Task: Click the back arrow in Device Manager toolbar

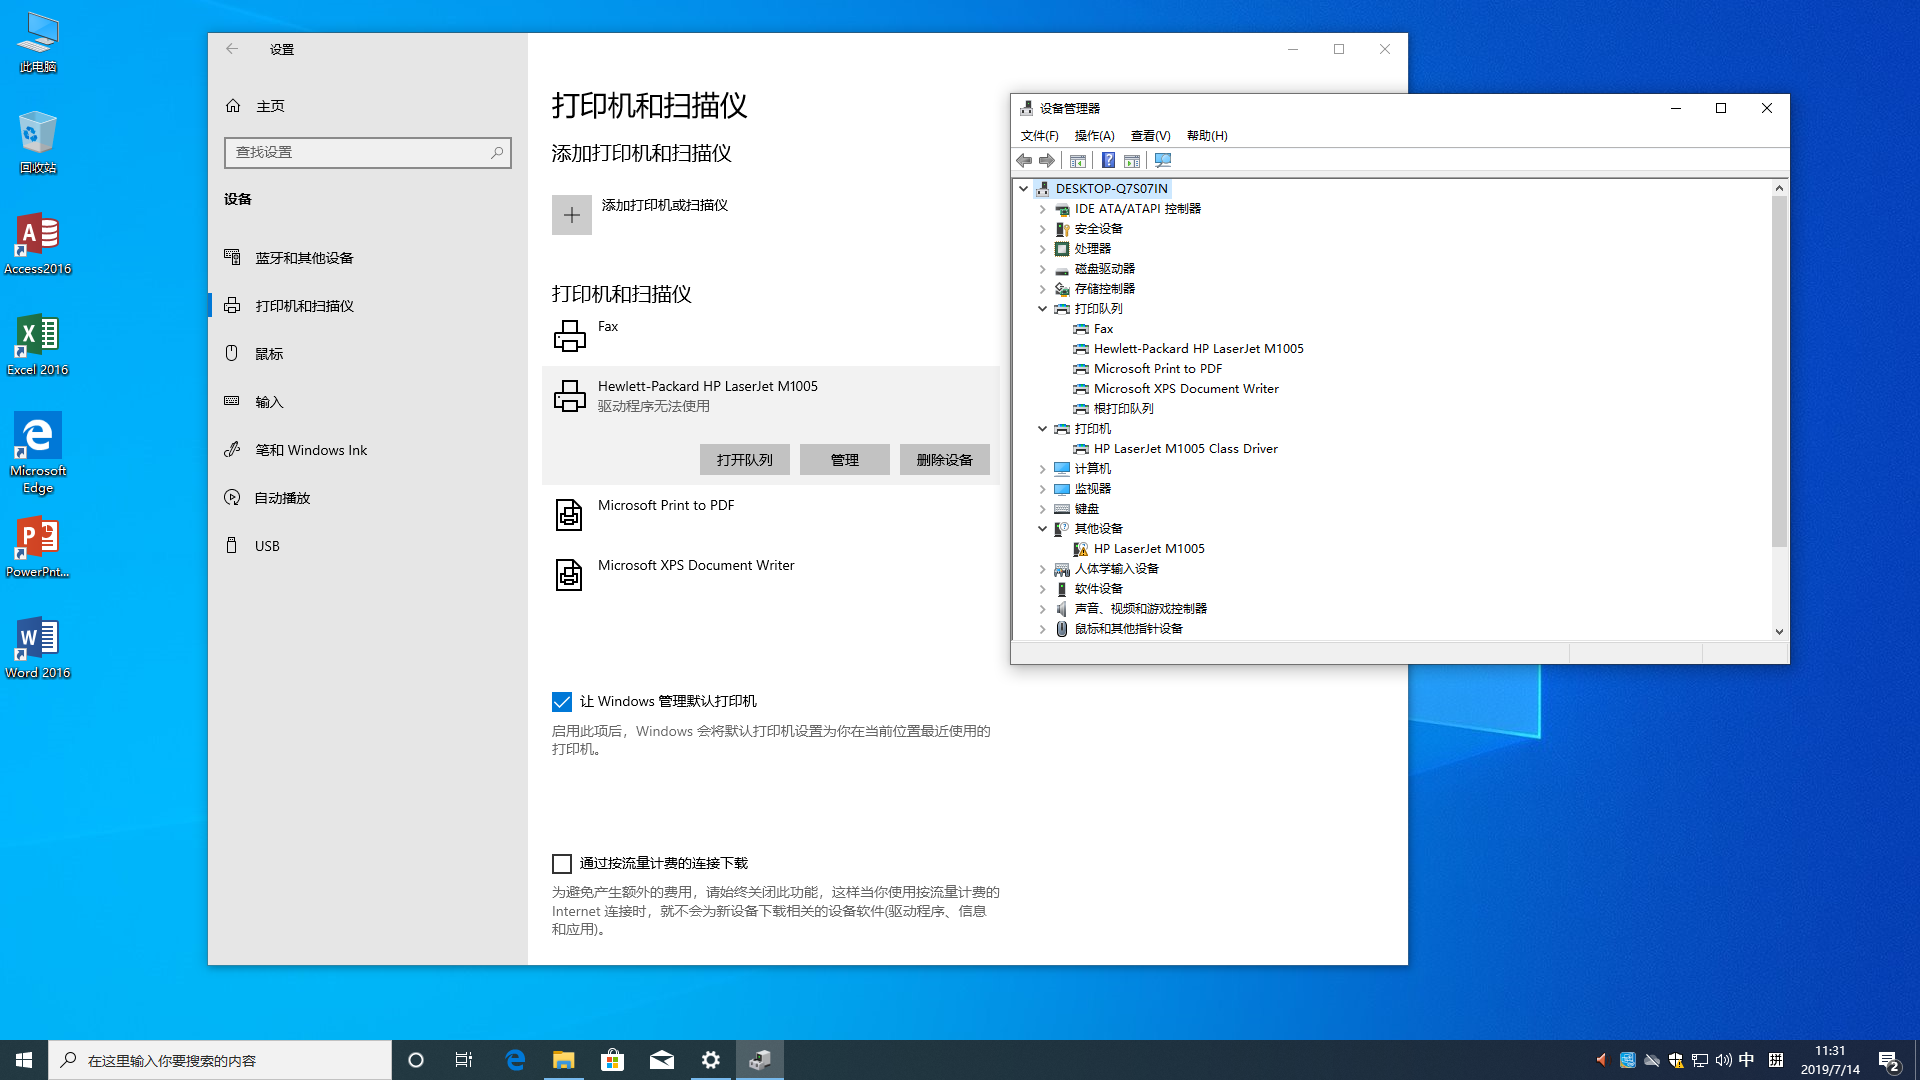Action: 1024,160
